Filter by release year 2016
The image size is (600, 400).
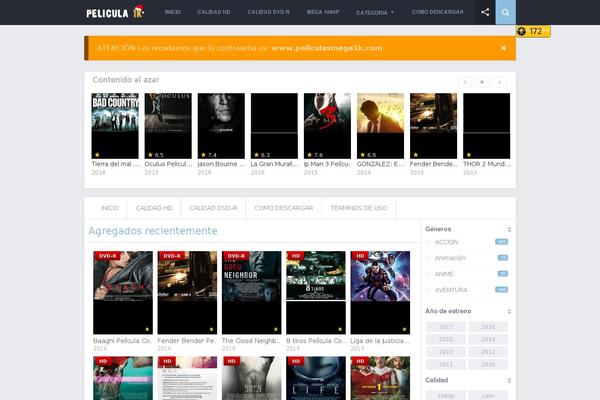(x=488, y=327)
